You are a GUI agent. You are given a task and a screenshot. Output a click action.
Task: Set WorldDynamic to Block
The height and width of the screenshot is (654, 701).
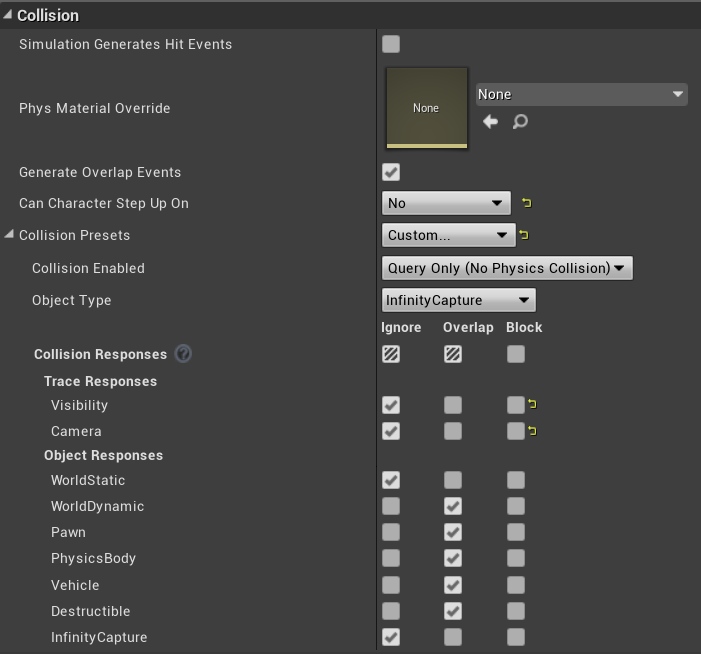click(516, 506)
